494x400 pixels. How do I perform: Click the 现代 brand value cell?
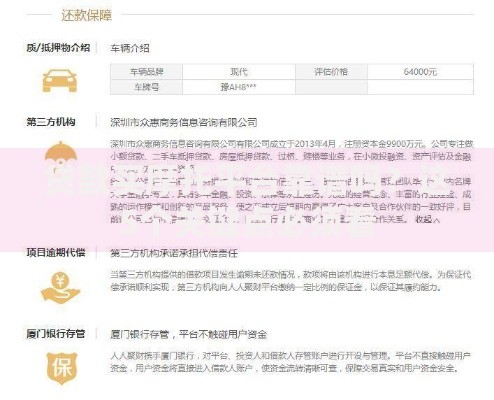(x=239, y=72)
